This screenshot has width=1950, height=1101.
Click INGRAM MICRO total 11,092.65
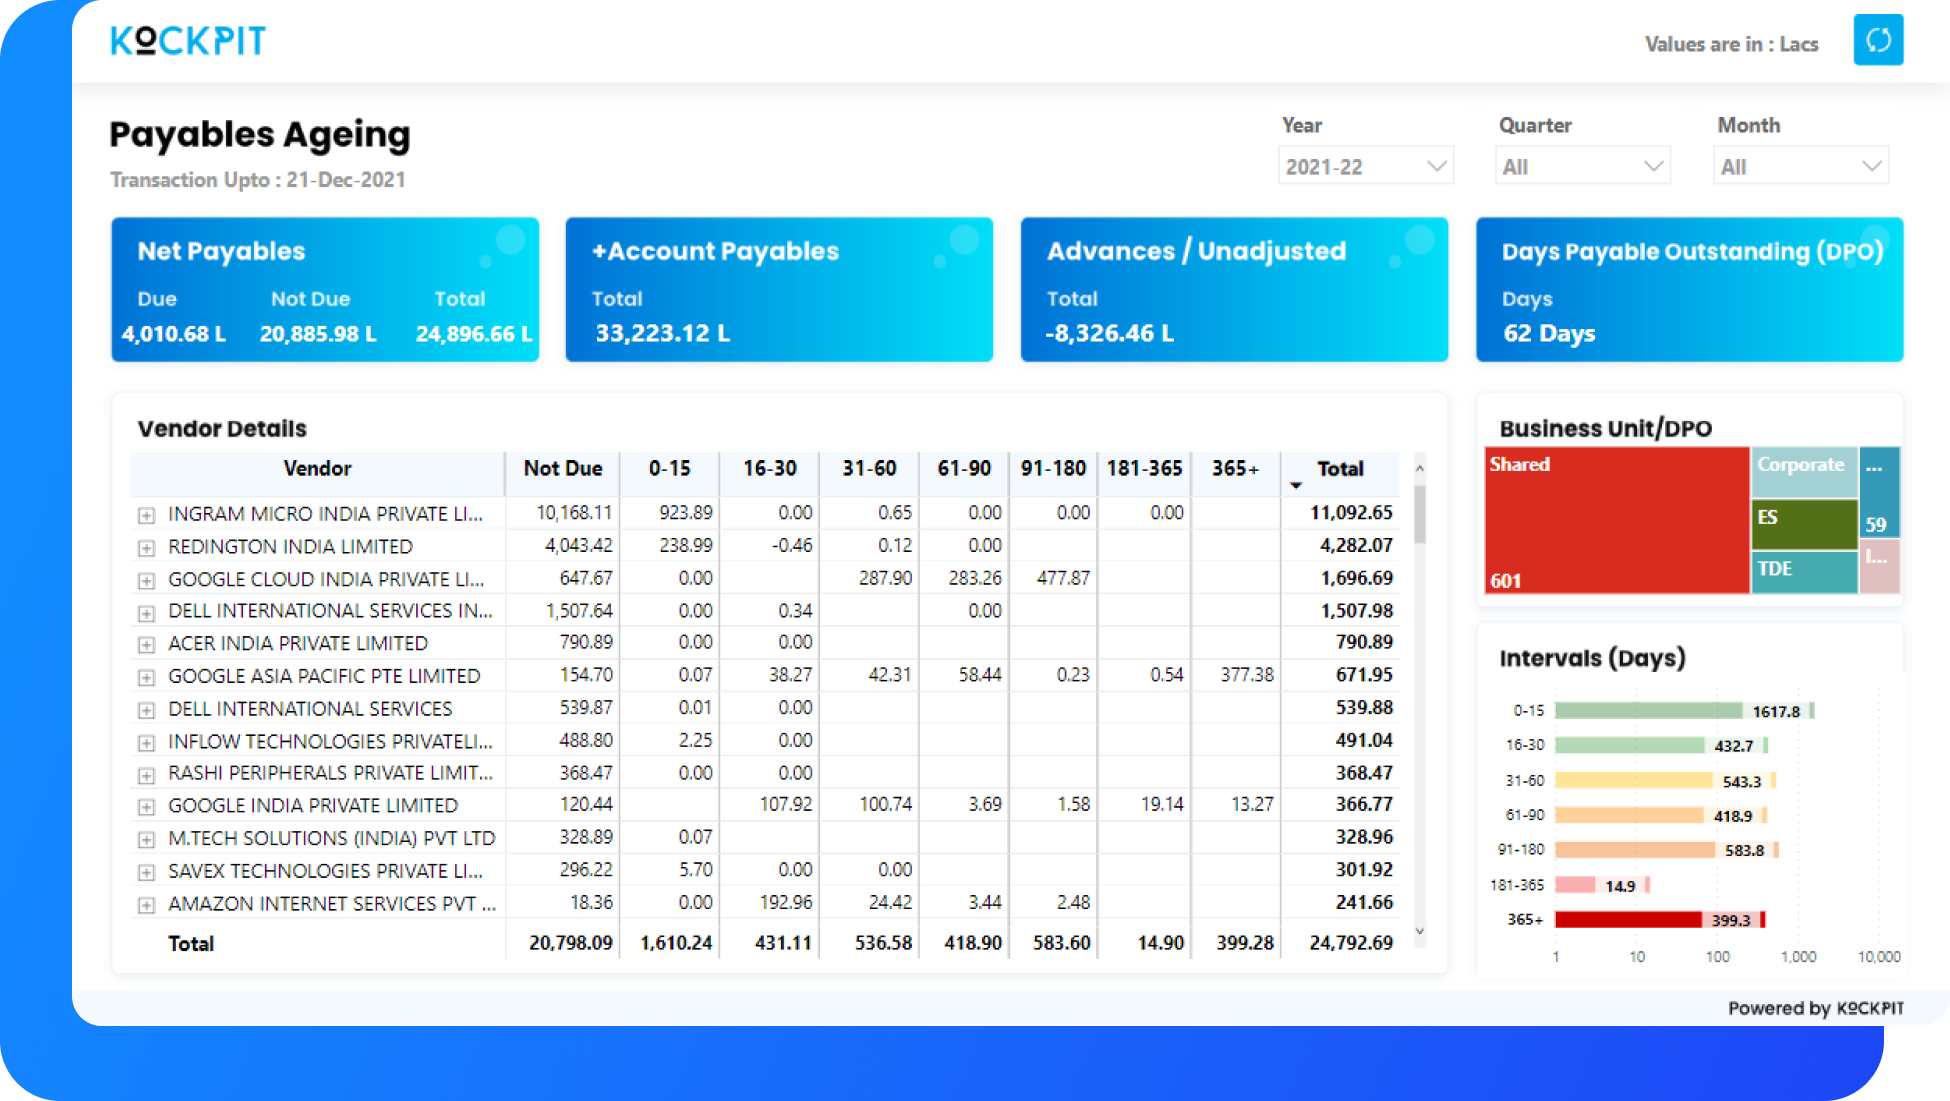tap(1351, 513)
